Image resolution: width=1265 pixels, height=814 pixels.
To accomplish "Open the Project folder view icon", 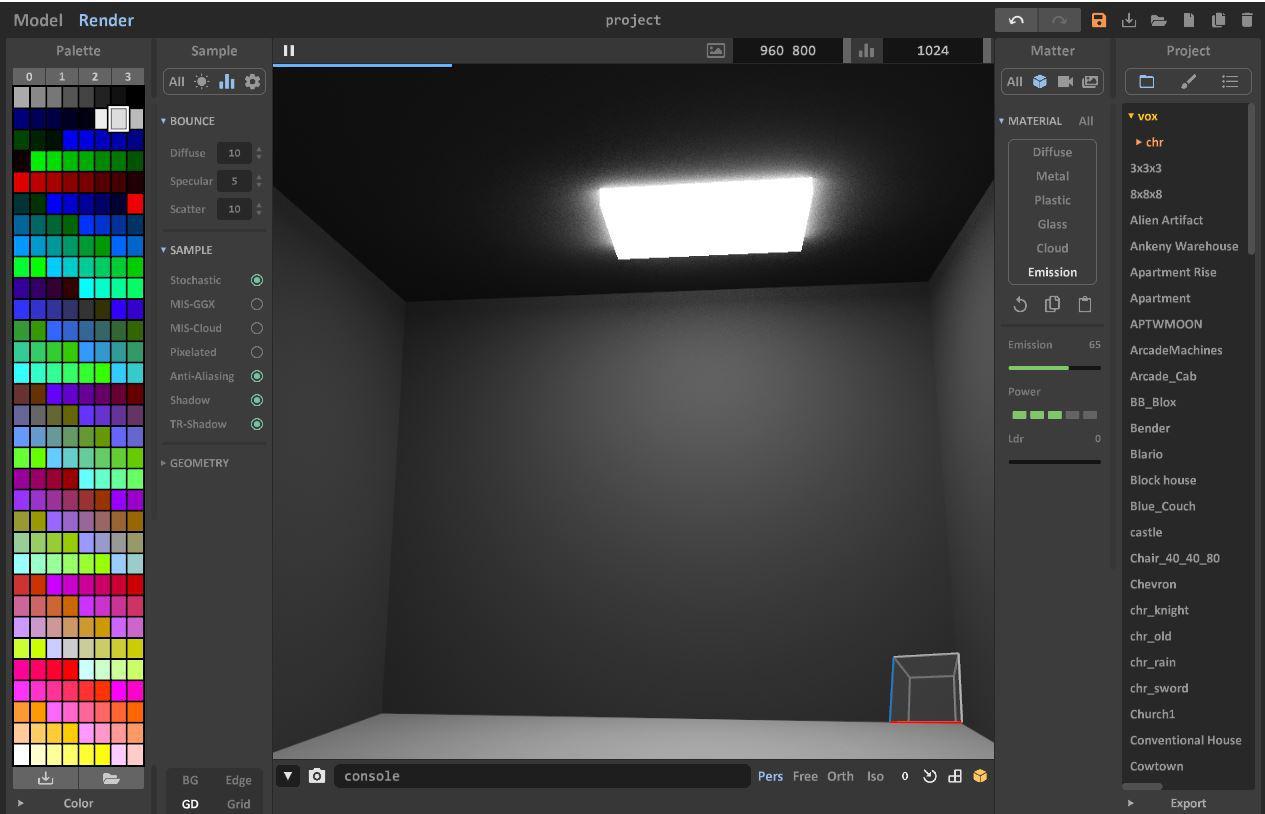I will (x=1145, y=81).
